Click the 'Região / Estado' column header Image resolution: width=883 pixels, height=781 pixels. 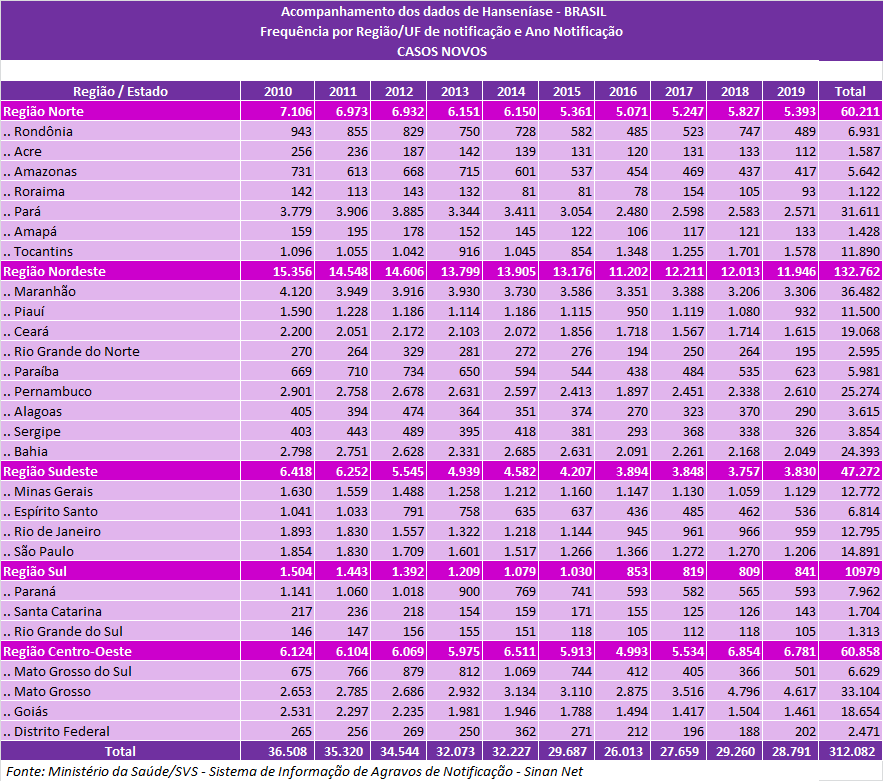pos(121,91)
